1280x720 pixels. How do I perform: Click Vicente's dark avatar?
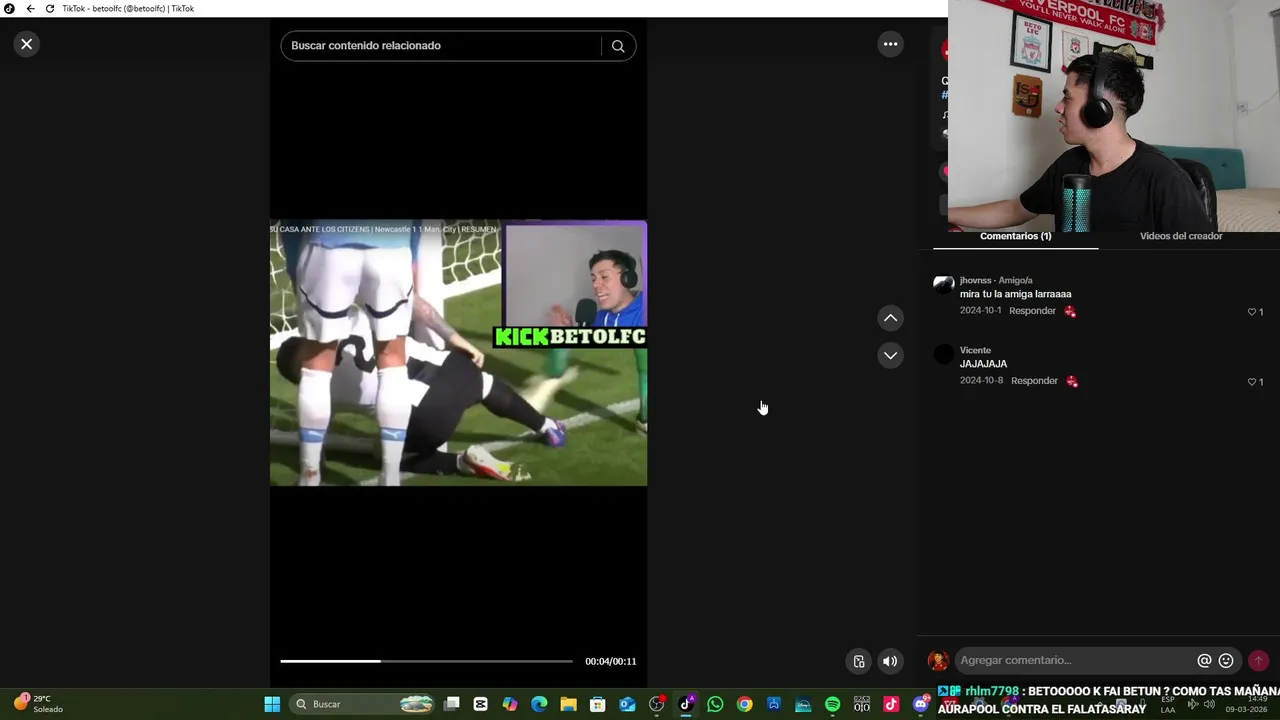[944, 354]
